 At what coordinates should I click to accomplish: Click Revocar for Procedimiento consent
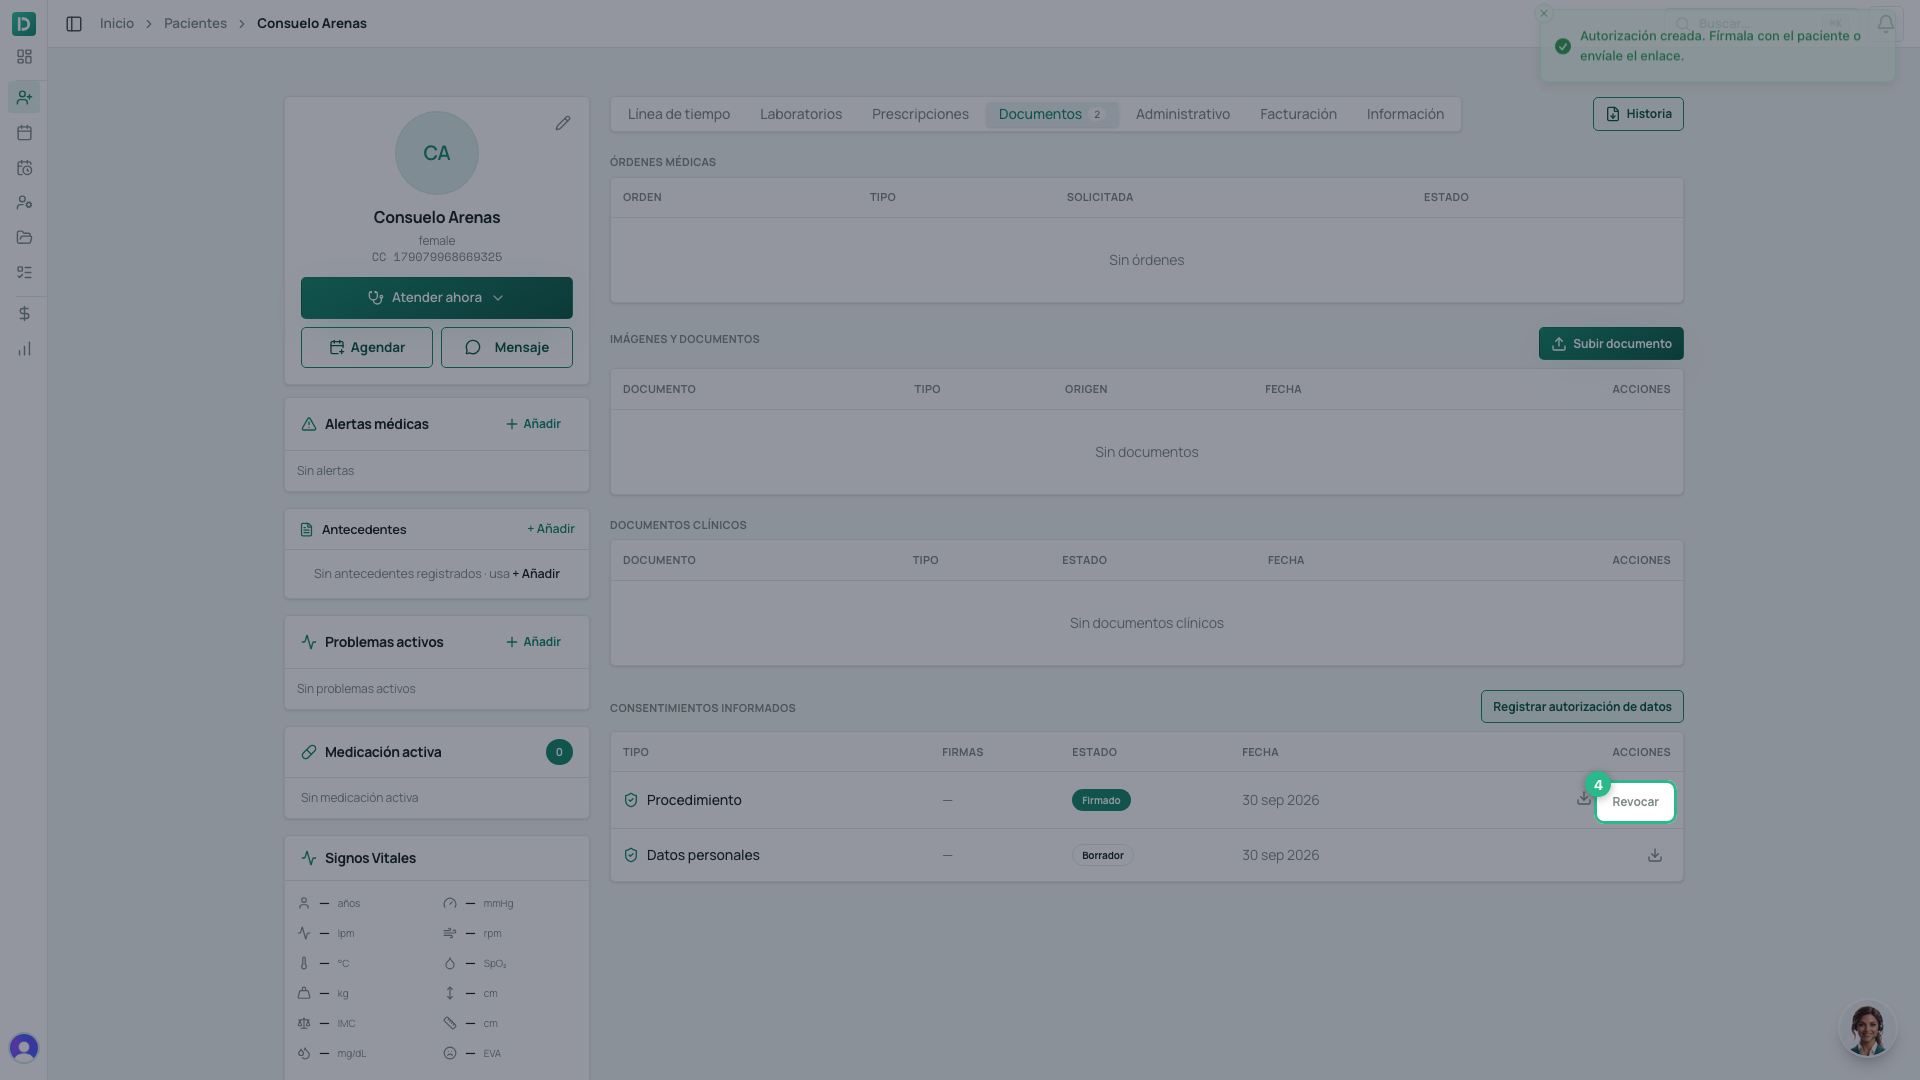[1635, 802]
